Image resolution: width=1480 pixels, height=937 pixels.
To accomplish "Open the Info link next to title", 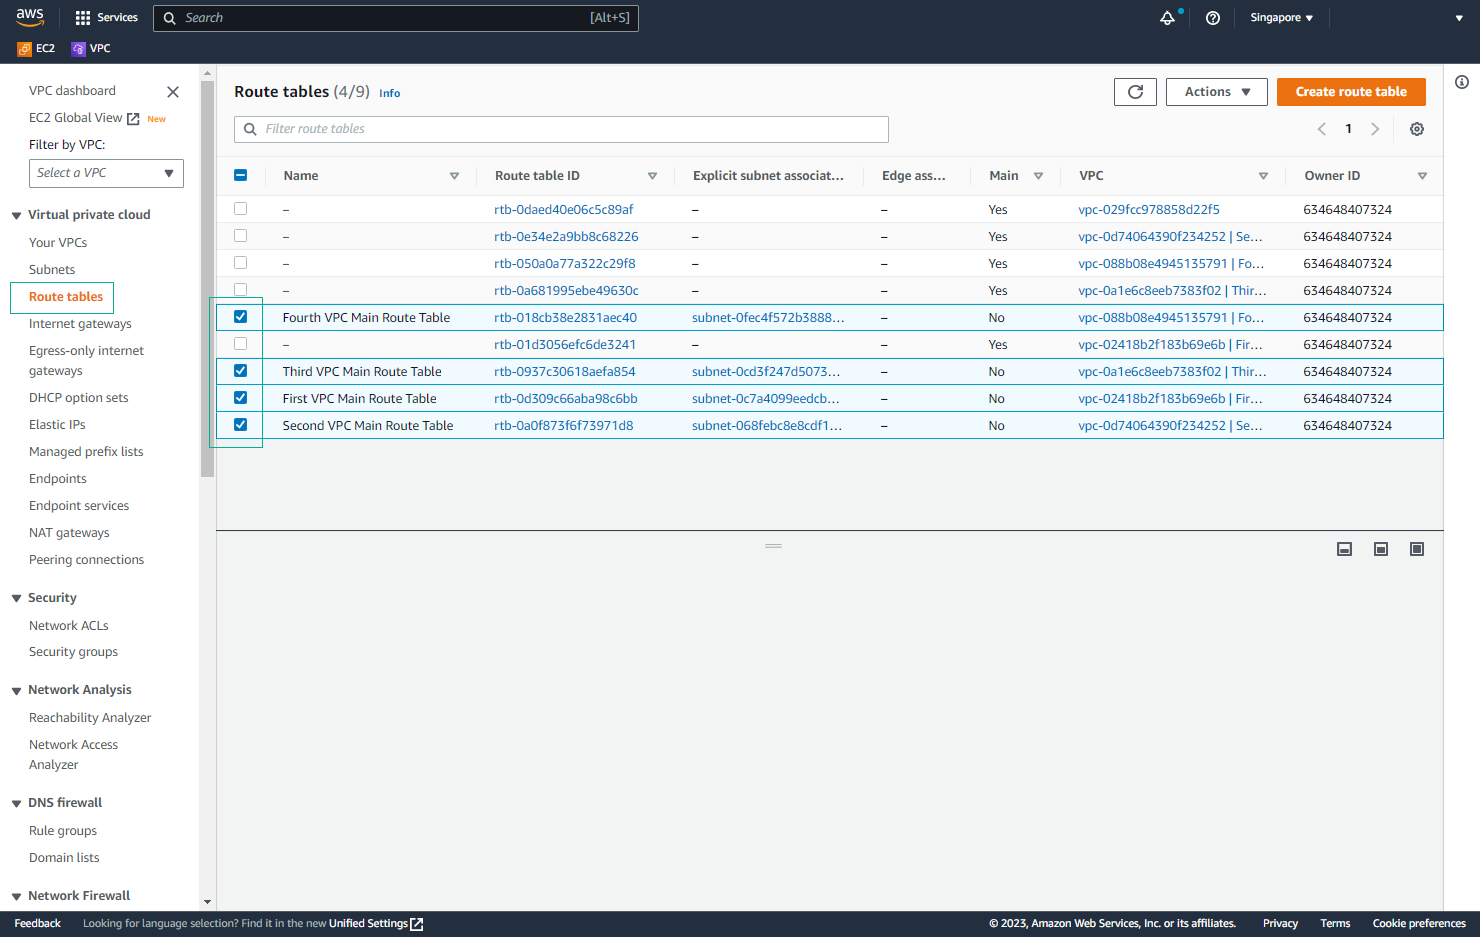I will click(390, 93).
